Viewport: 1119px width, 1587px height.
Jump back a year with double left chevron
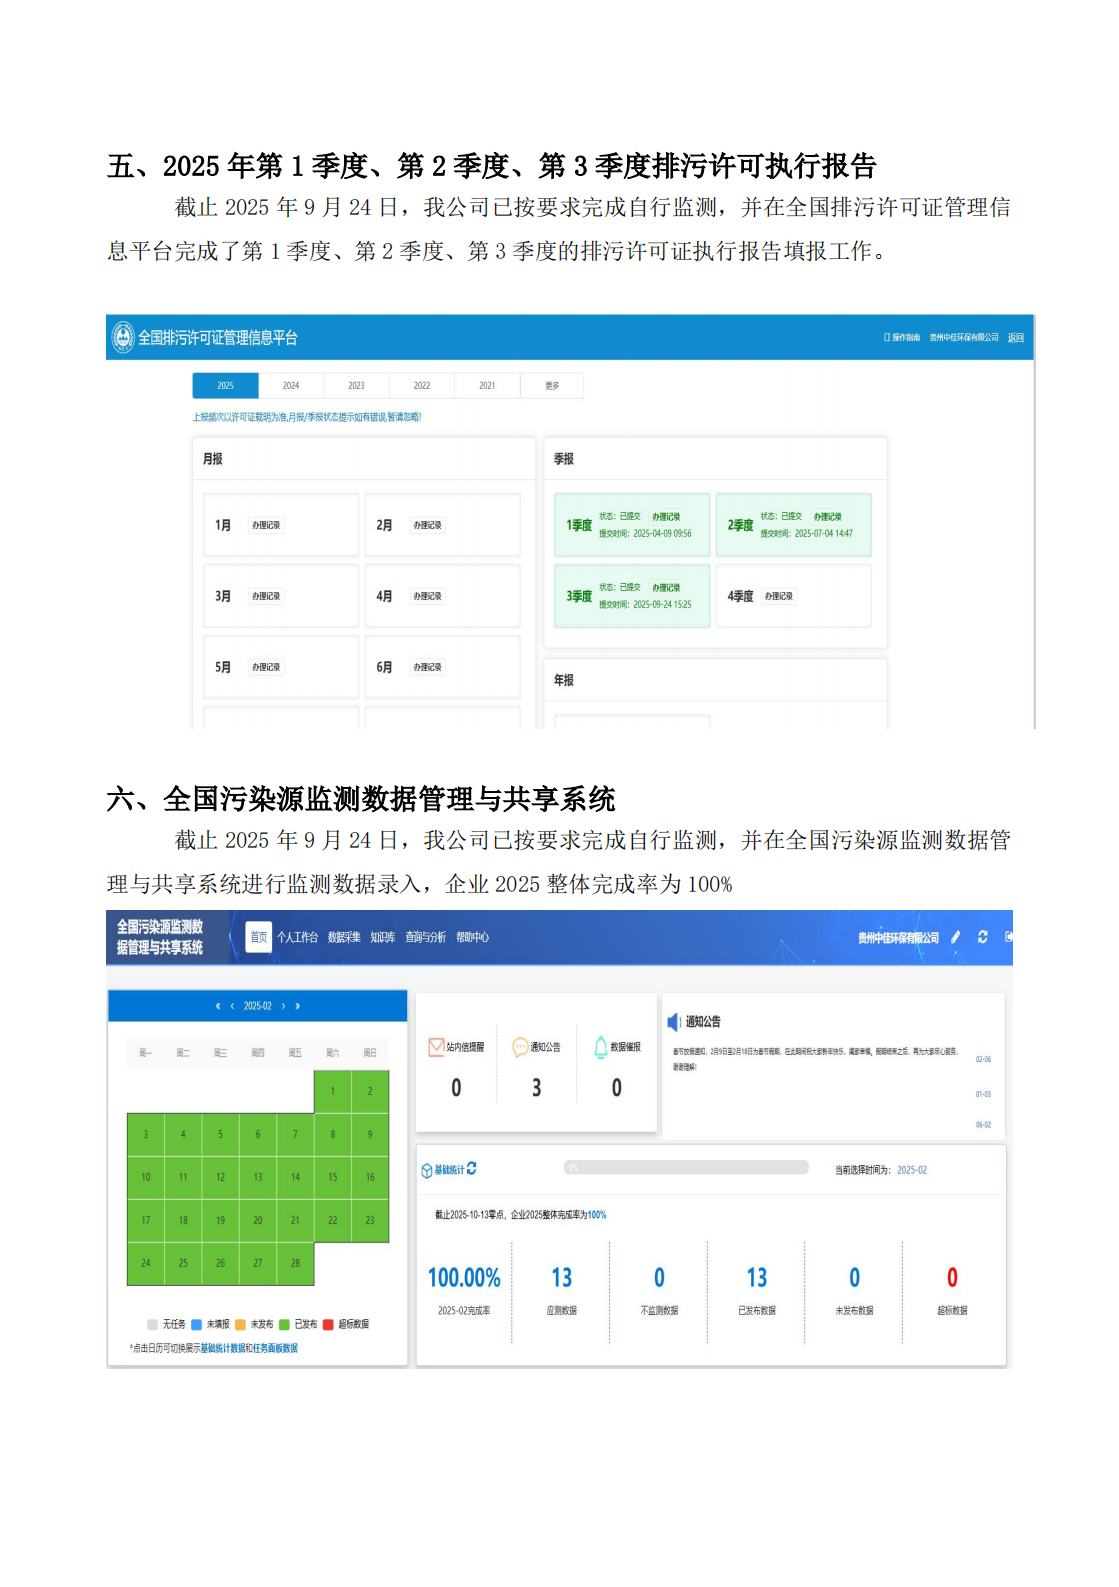tap(218, 1006)
